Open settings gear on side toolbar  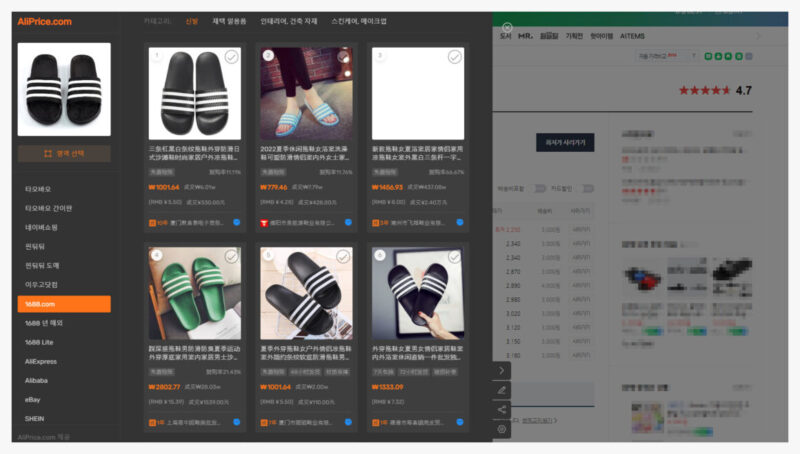coord(502,428)
